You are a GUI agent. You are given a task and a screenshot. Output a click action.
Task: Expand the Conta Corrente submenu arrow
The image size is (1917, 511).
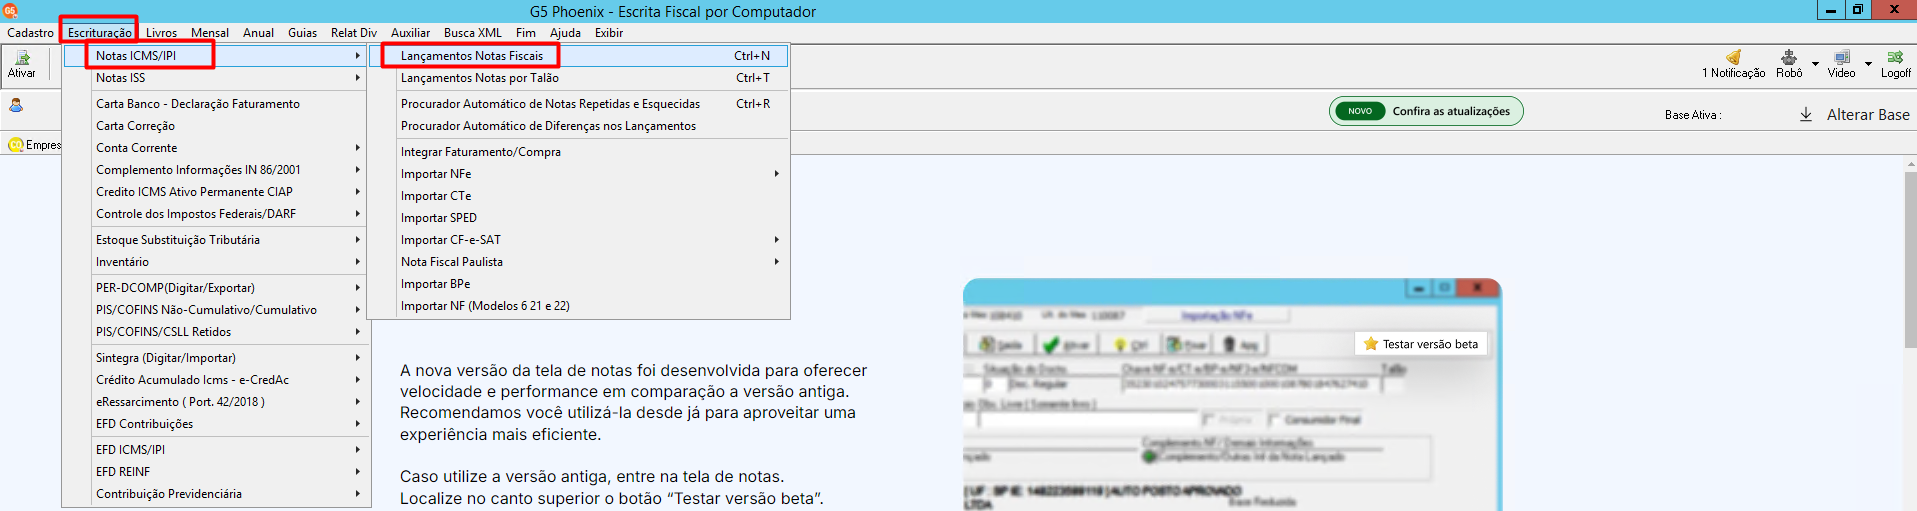pos(357,148)
